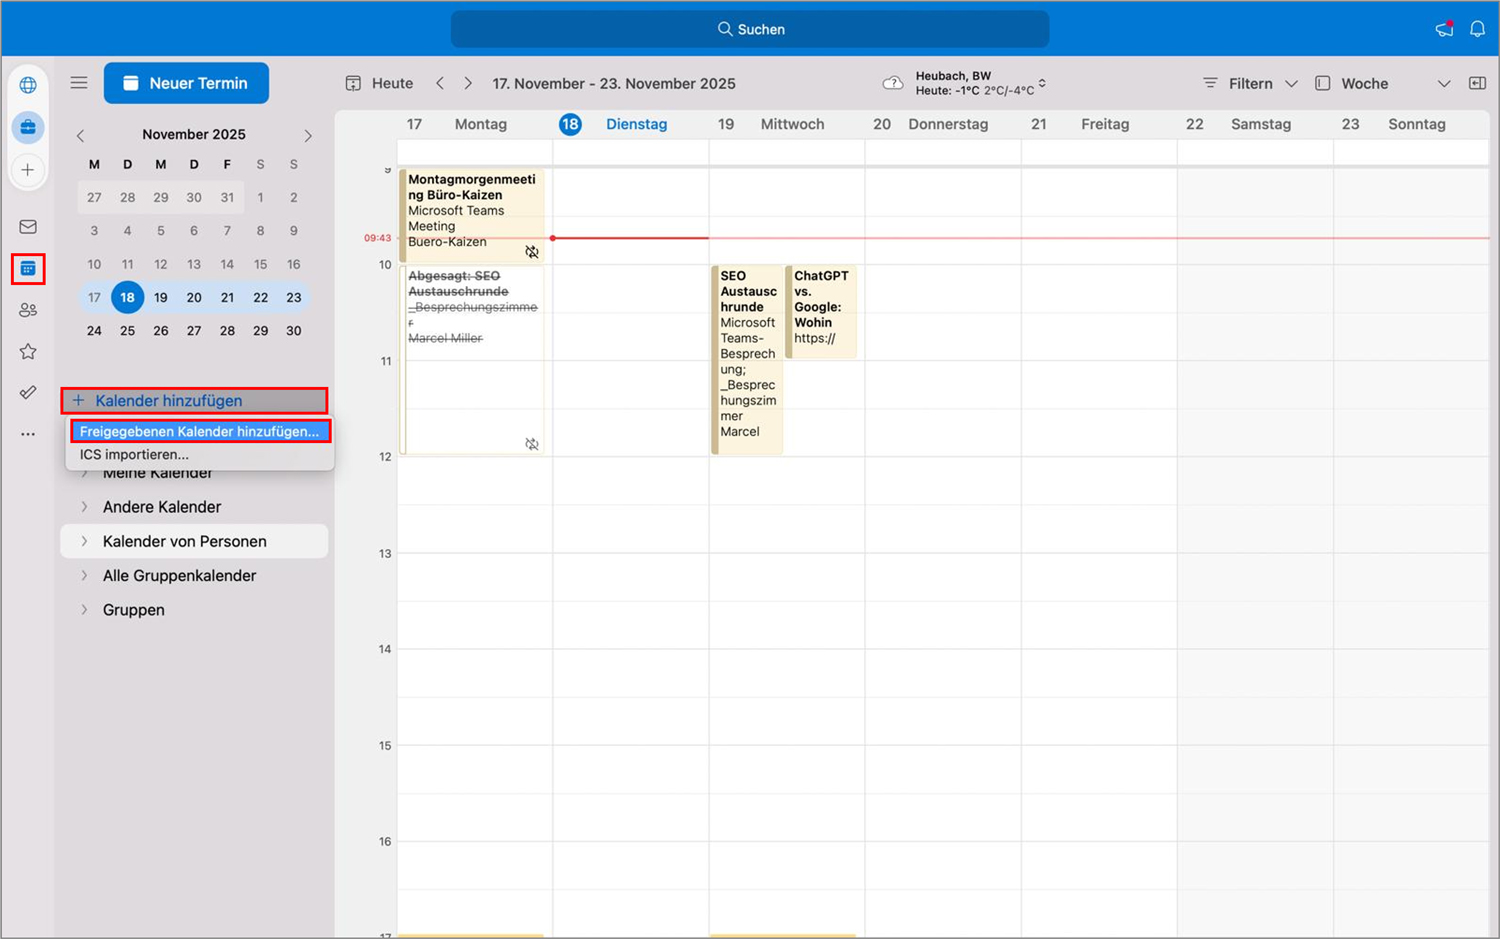Open the notifications bell icon

(x=1477, y=28)
